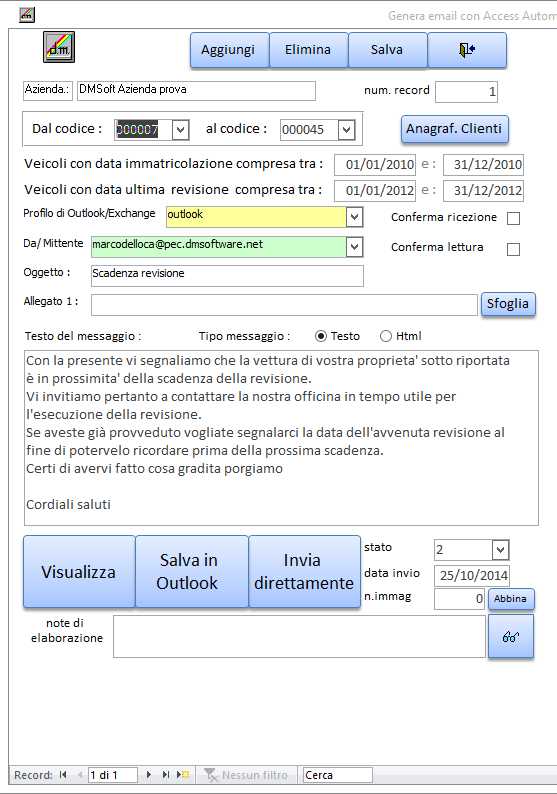Click the num. record field
Viewport: 557px width, 794px height.
[466, 92]
